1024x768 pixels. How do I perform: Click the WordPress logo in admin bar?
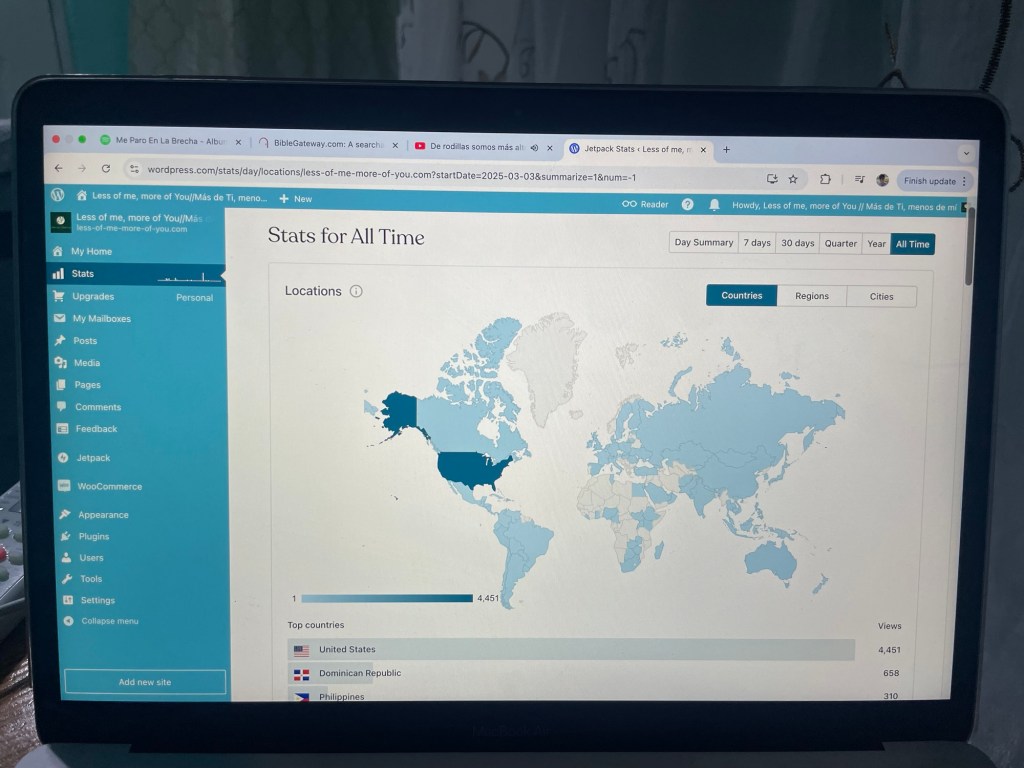click(58, 196)
